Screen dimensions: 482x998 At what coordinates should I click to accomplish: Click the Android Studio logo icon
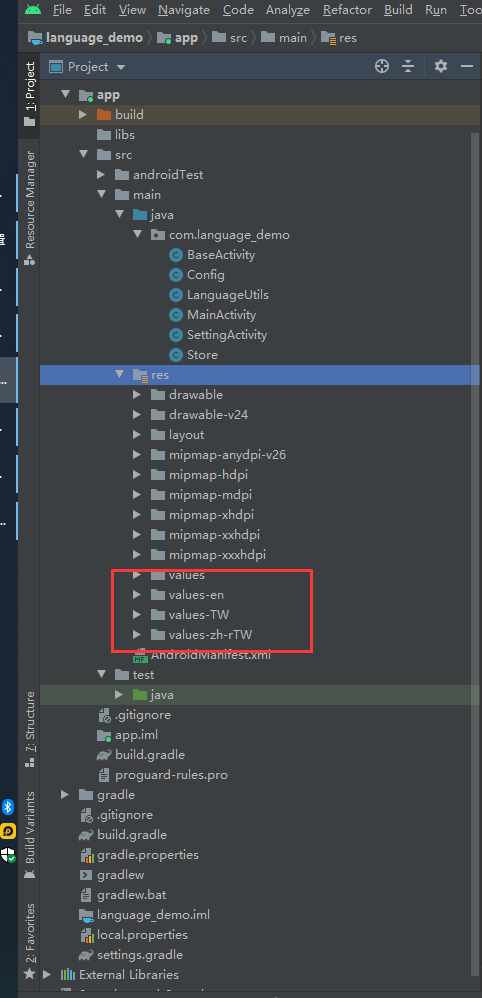point(34,10)
